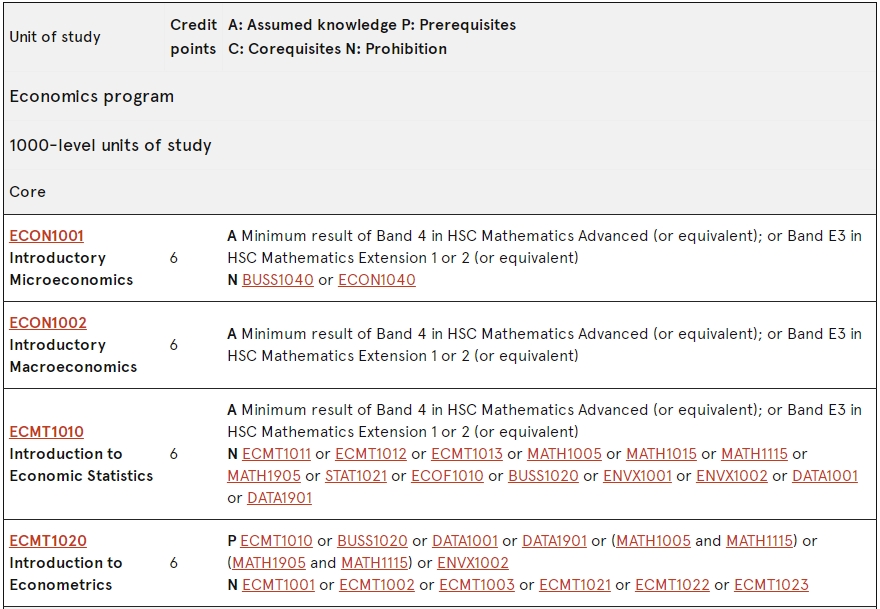Click the ECON1040 prohibition link

tap(377, 280)
